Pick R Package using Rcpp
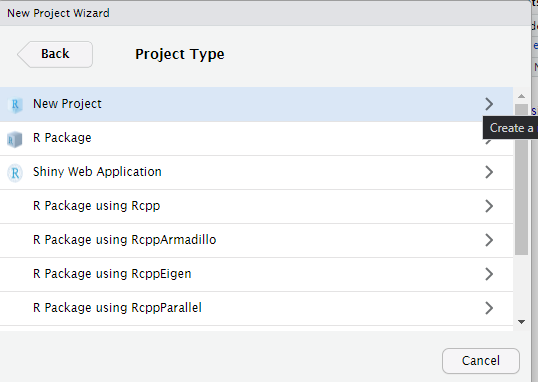This screenshot has height=382, width=538. click(x=256, y=207)
